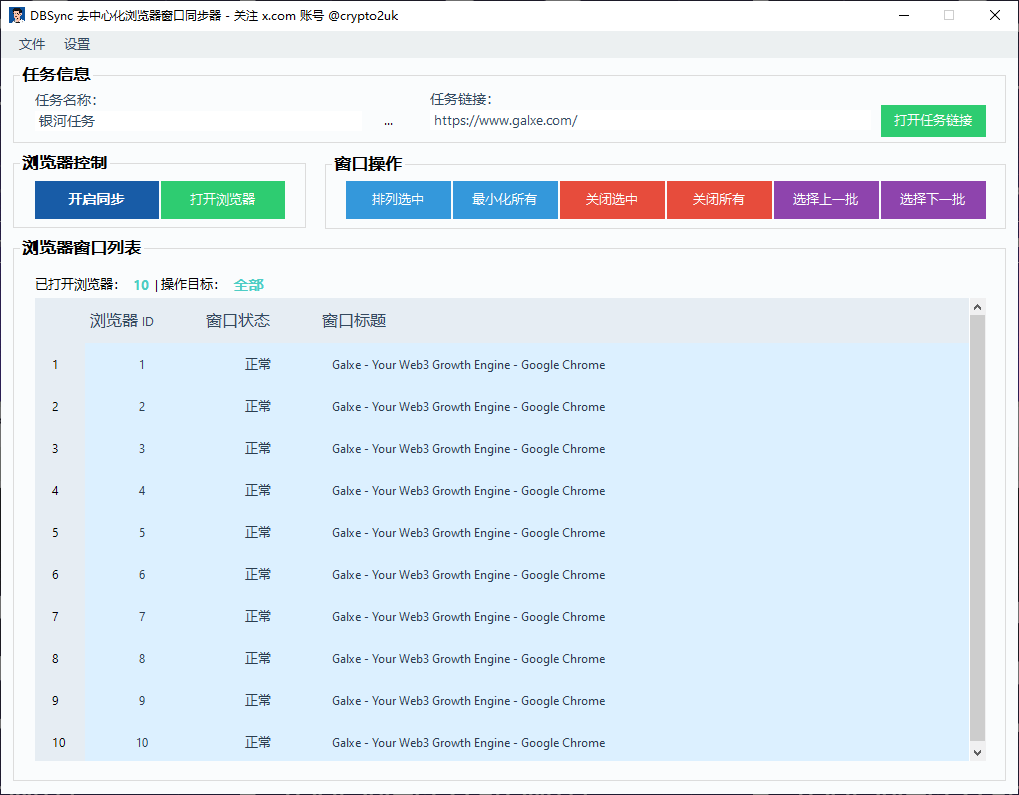Image resolution: width=1019 pixels, height=795 pixels.
Task: Click the red 关闭选中 button
Action: [x=612, y=200]
